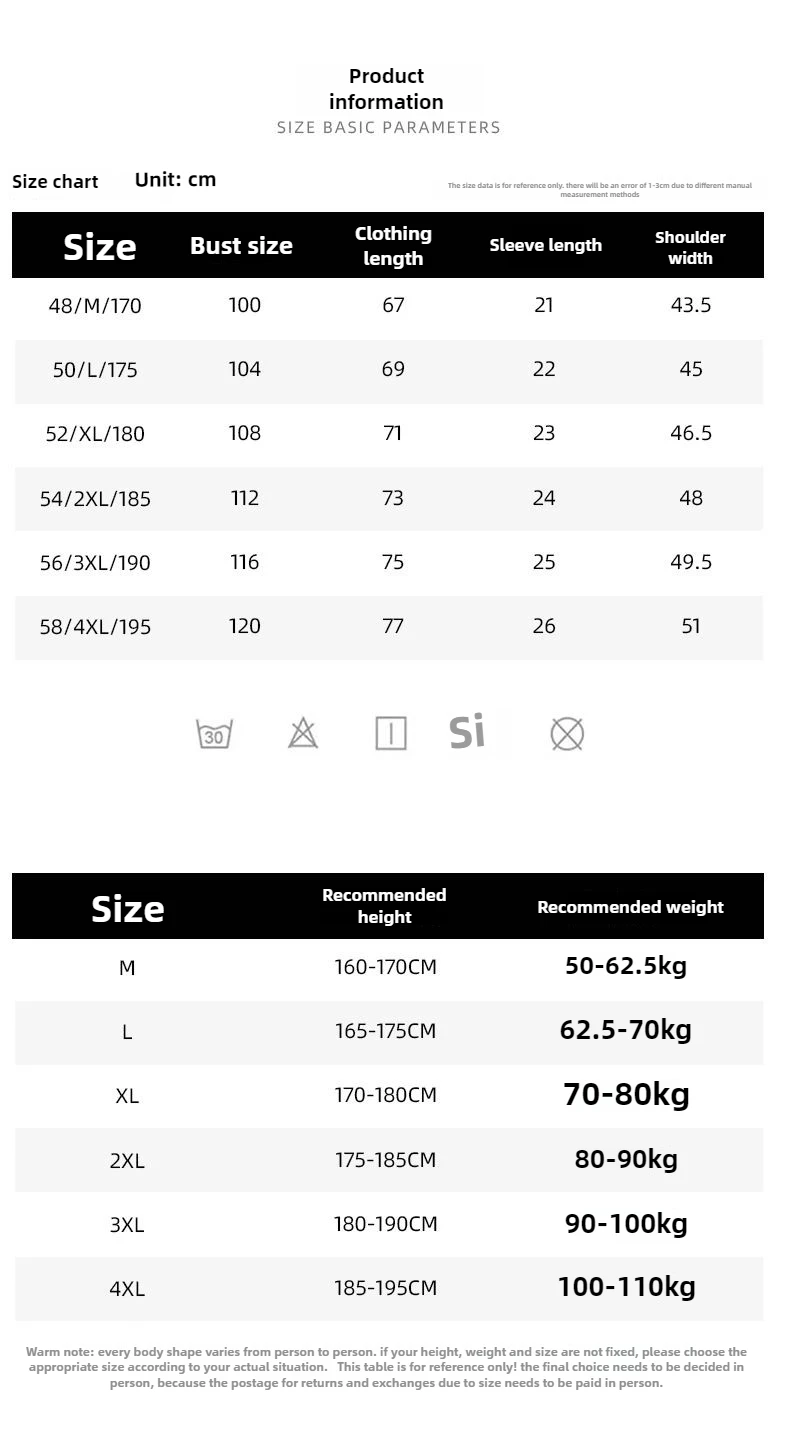Screen dimensions: 790x1451
Task: Select the 48/M/170 size row
Action: 388,305
